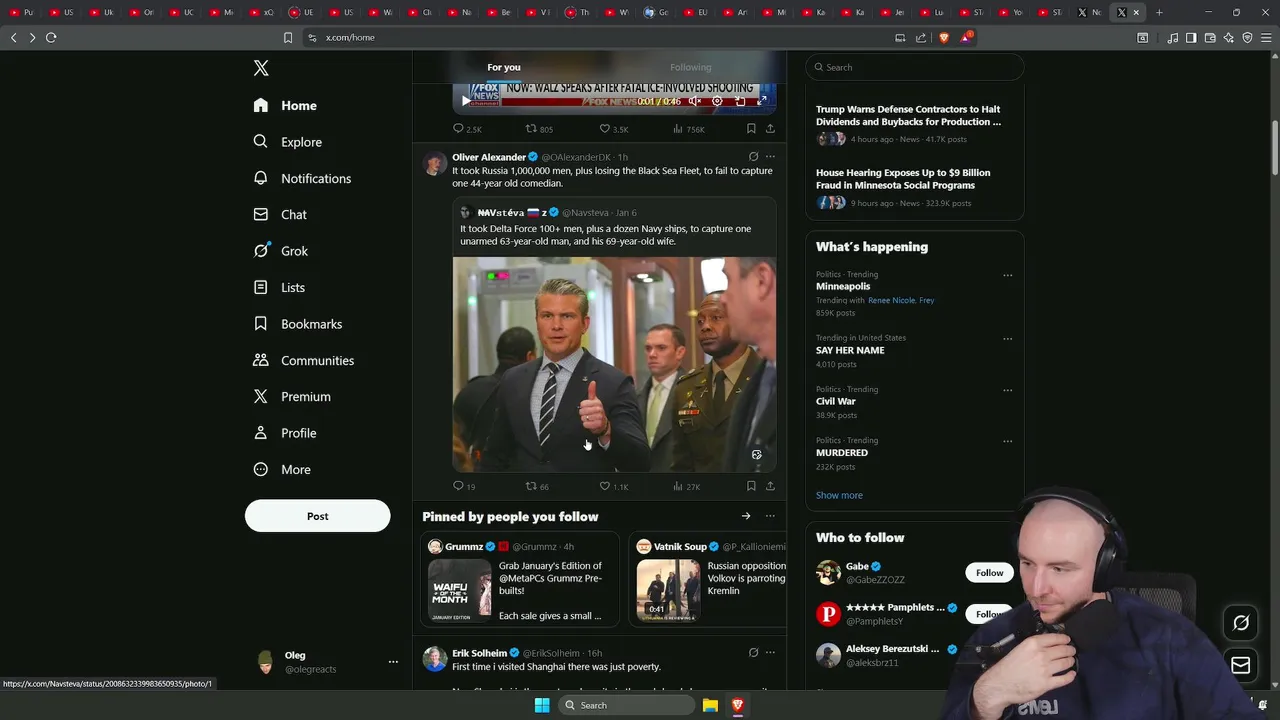Open the Vatnik Soup pinned video thumbnail
This screenshot has width=1280, height=720.
[x=668, y=590]
